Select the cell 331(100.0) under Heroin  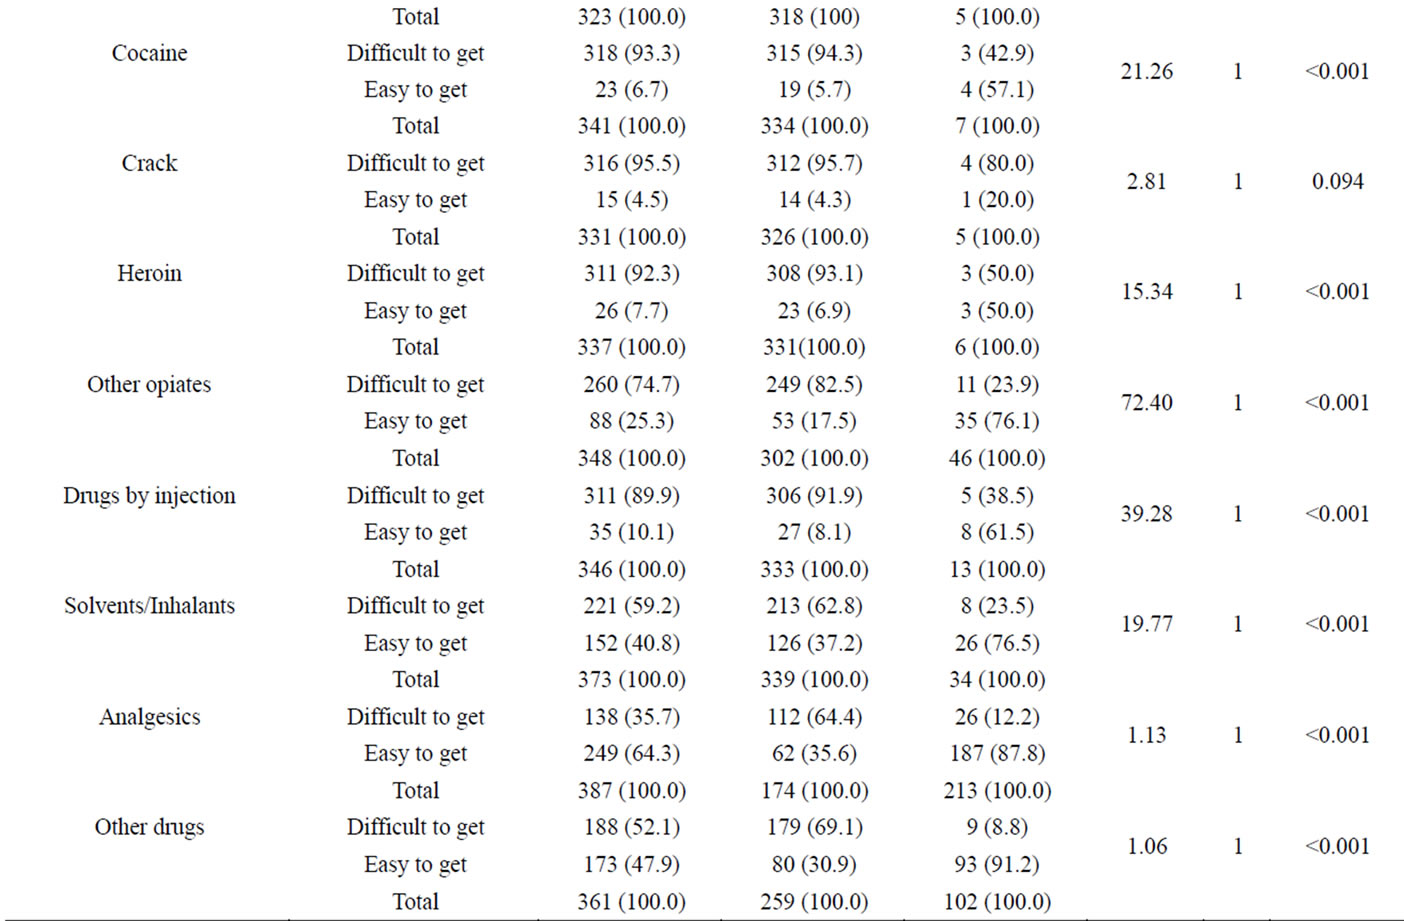[x=814, y=347]
